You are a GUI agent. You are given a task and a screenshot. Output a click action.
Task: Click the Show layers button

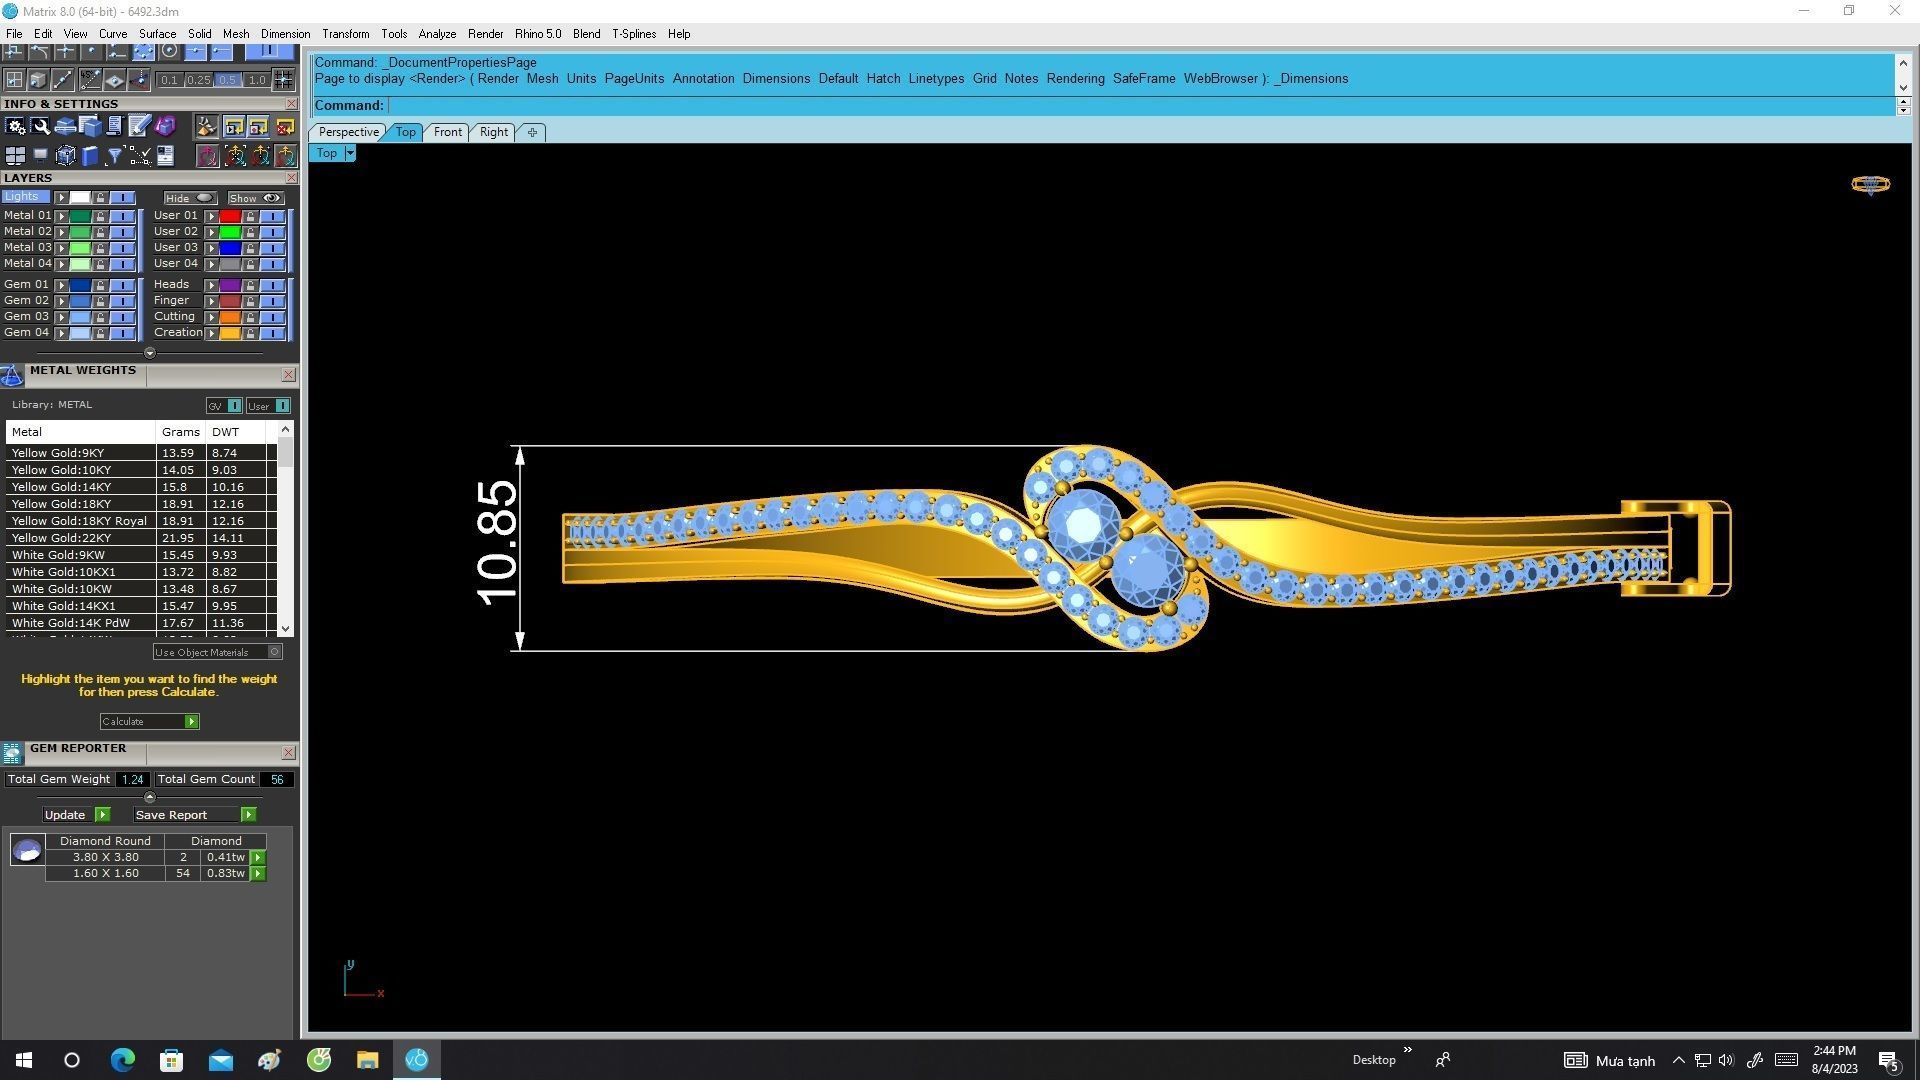tap(256, 198)
